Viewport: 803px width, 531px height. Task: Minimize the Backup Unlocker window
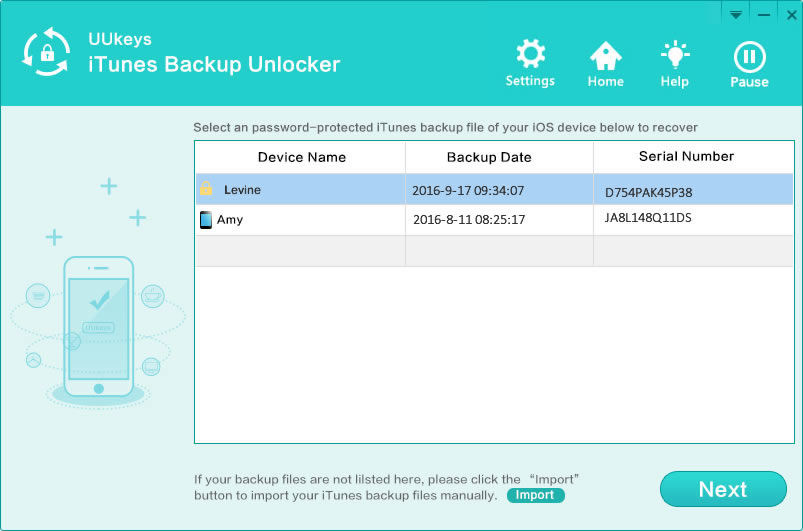coord(763,15)
